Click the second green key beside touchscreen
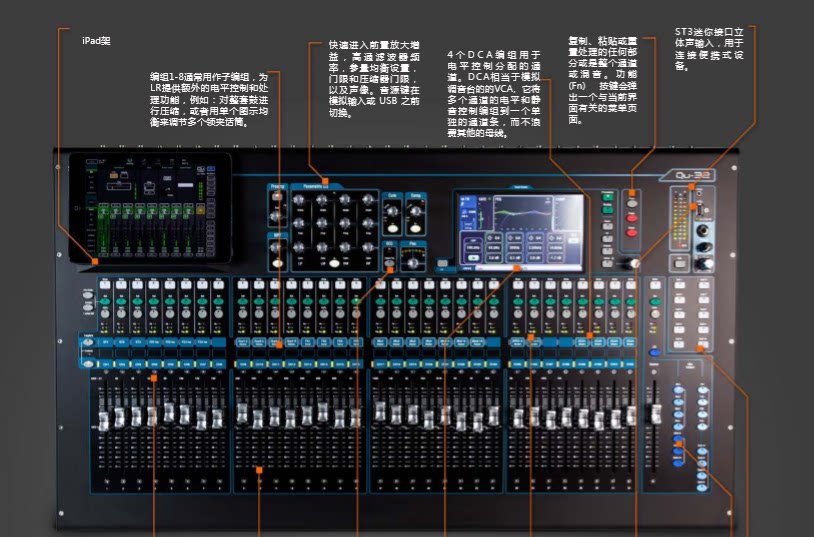 (x=607, y=210)
